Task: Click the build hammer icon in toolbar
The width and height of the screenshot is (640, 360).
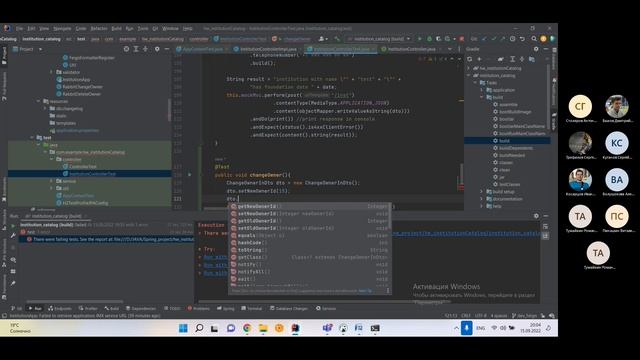Action: click(337, 39)
